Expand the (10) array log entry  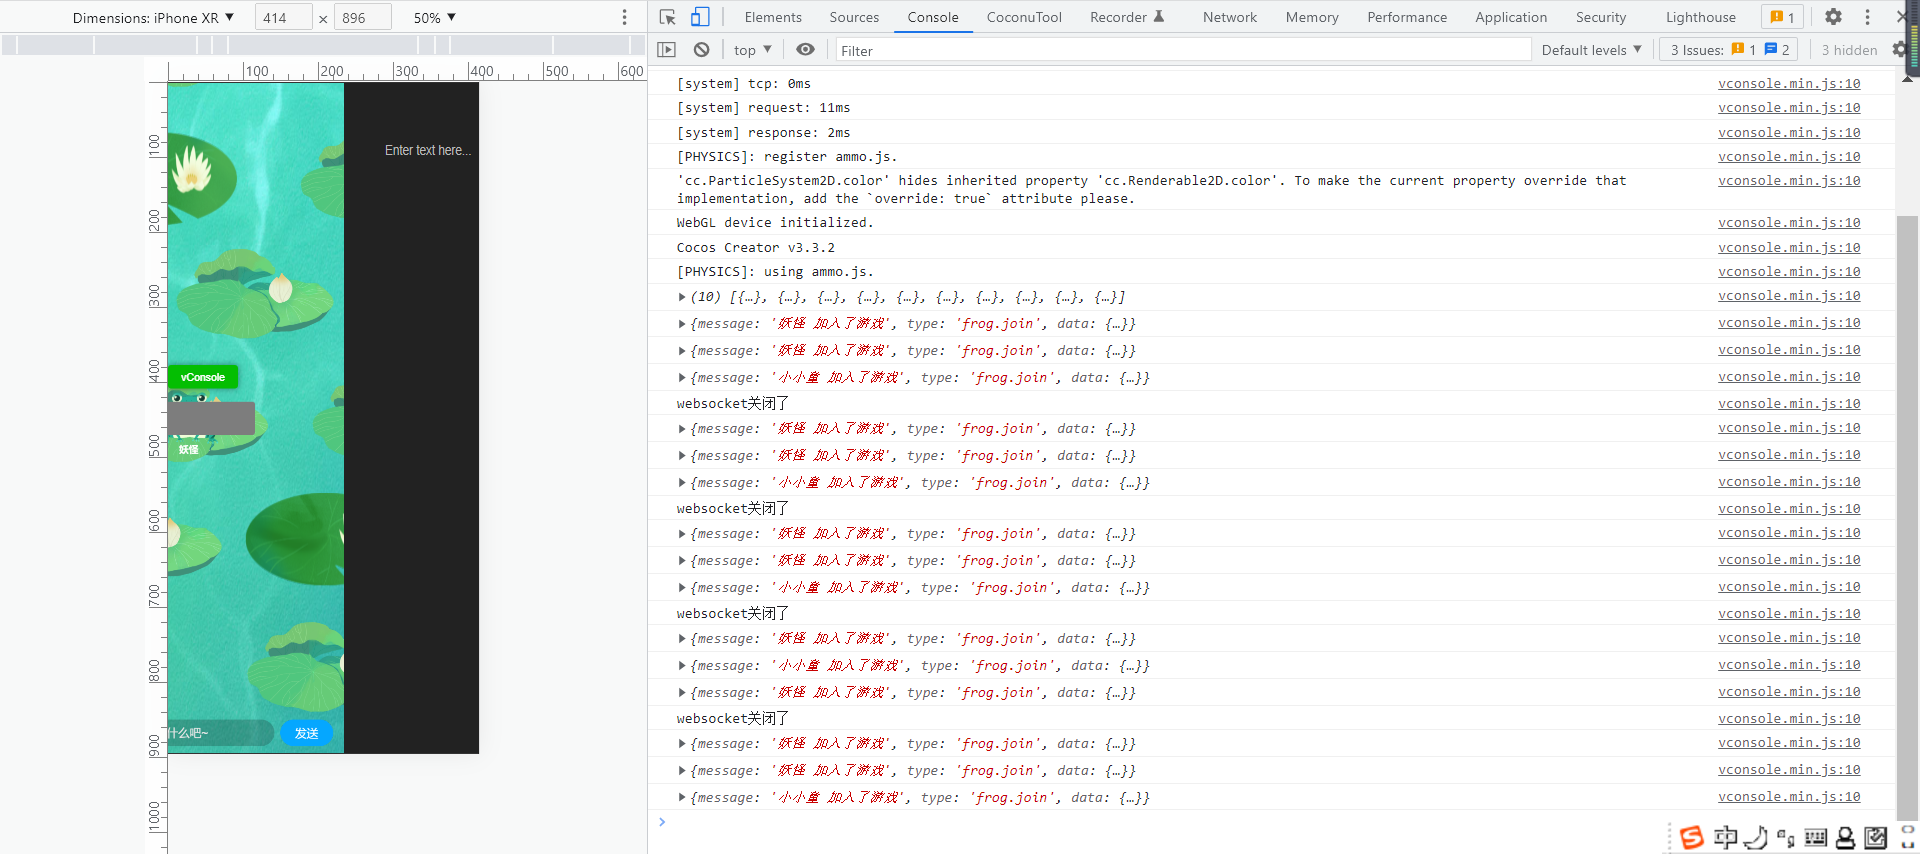682,297
